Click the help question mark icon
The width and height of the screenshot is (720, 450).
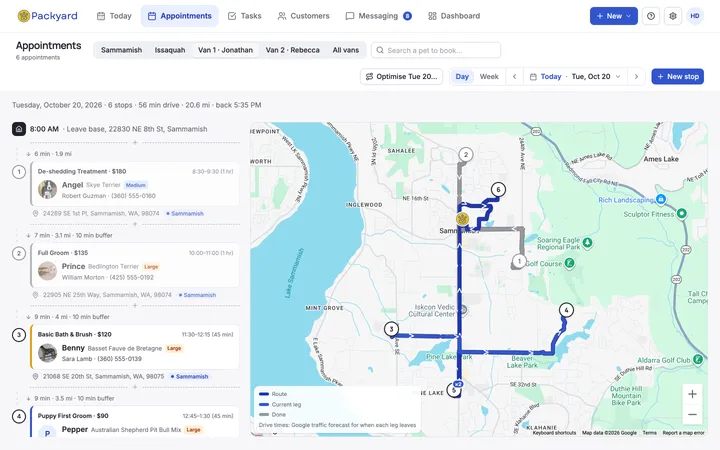[651, 16]
